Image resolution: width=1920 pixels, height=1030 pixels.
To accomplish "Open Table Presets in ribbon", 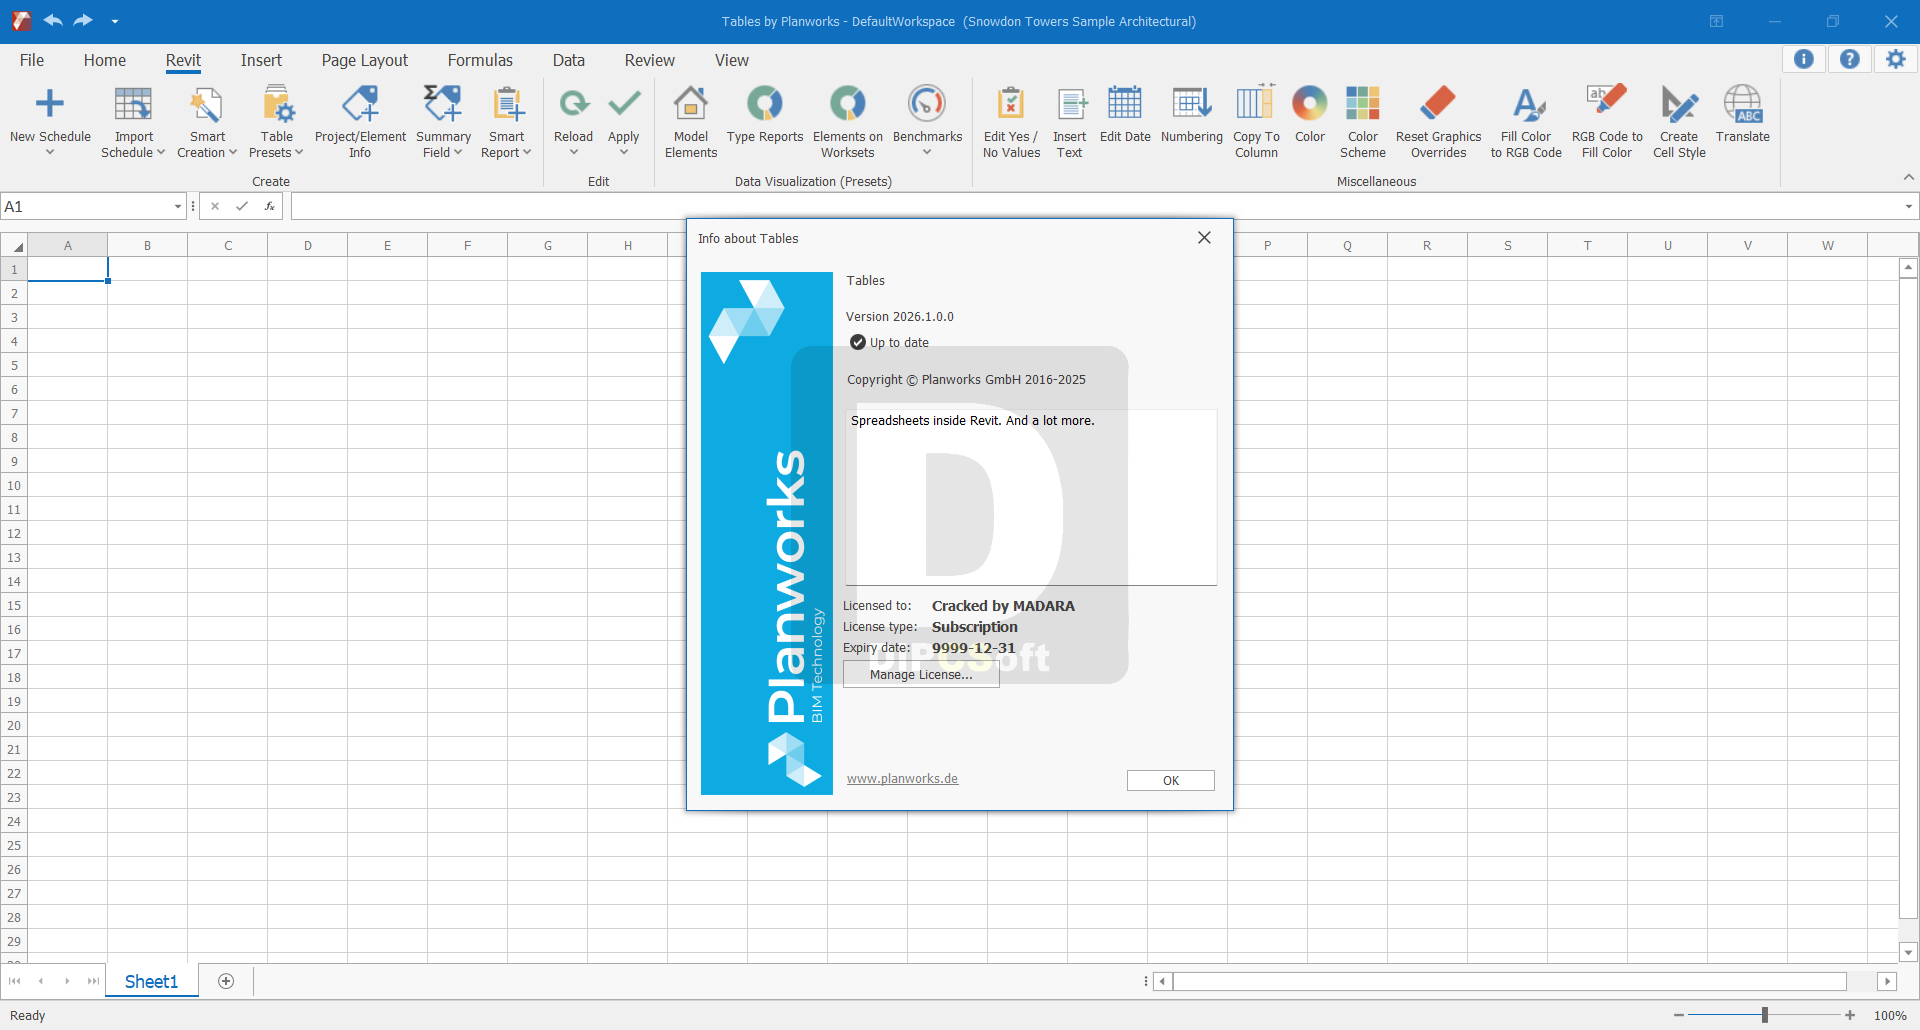I will 277,122.
